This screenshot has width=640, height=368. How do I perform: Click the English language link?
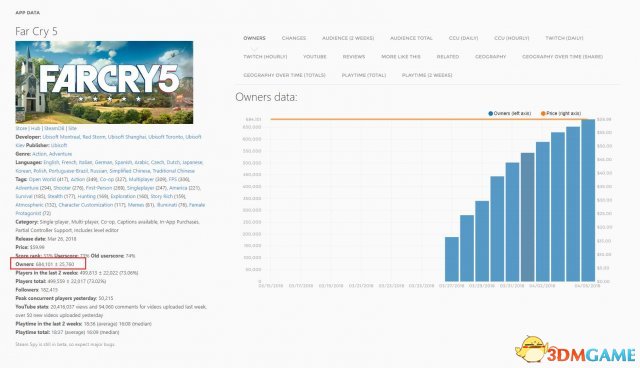tap(51, 162)
